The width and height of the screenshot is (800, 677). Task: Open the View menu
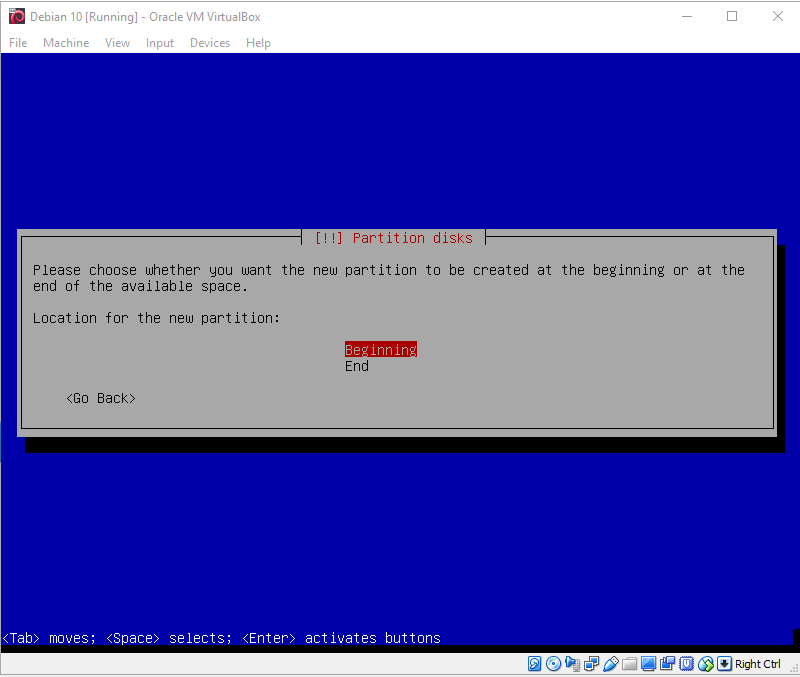(117, 43)
